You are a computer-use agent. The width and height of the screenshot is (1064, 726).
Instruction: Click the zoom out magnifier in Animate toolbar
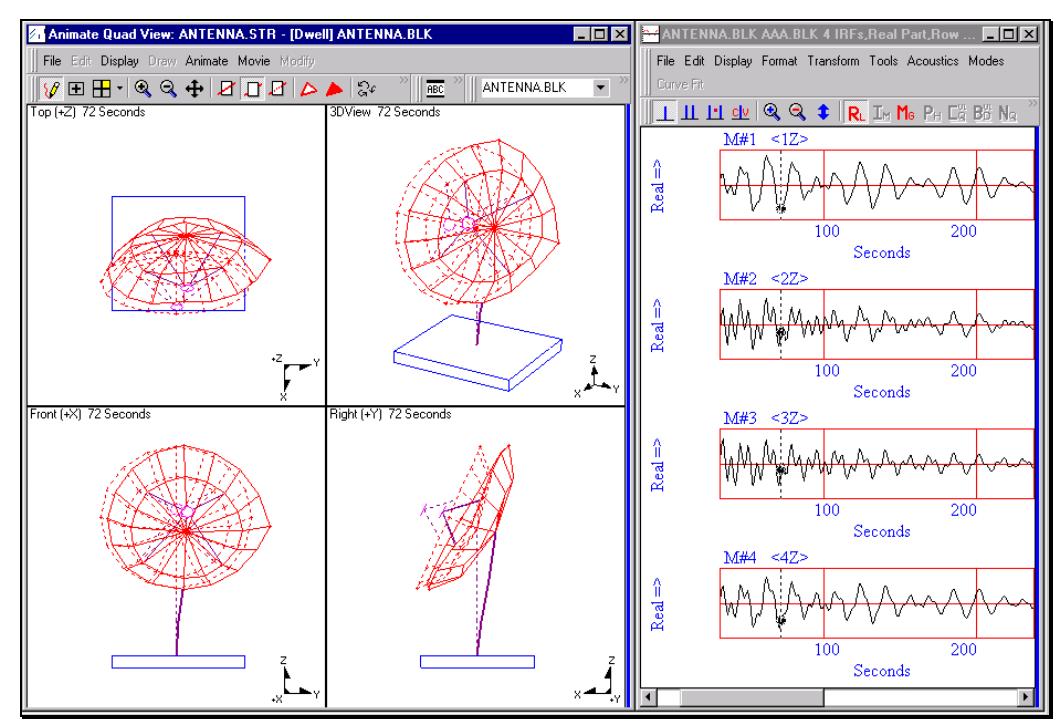coord(168,83)
